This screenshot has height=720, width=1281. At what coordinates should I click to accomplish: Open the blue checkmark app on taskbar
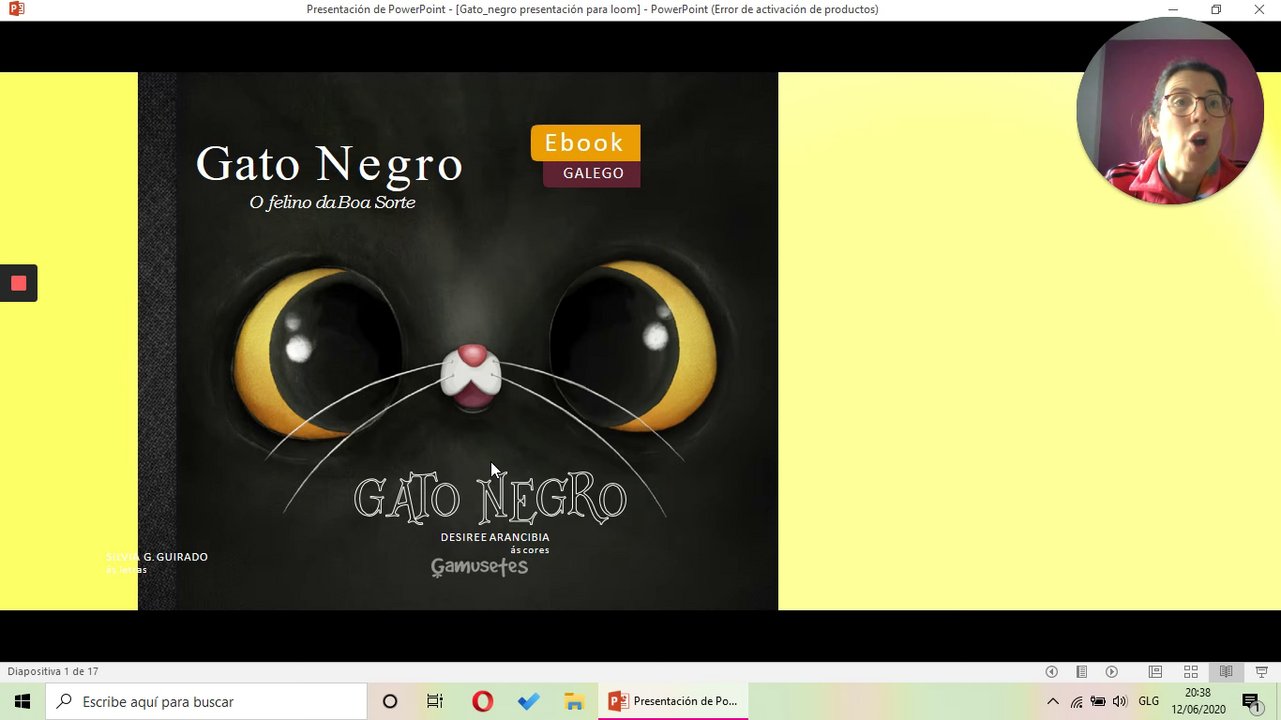[528, 702]
